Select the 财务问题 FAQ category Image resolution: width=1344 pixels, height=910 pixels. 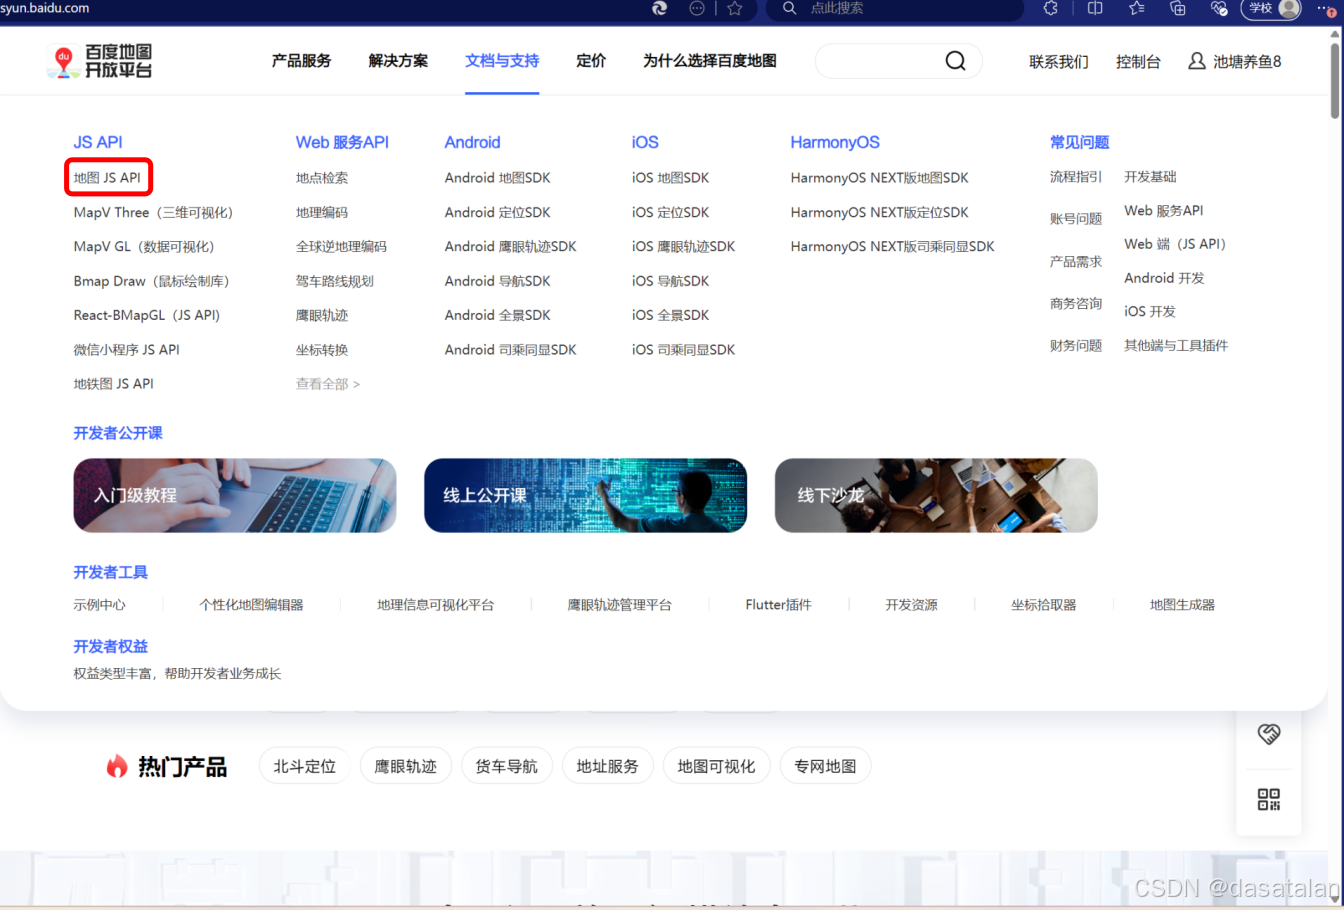[x=1076, y=346]
